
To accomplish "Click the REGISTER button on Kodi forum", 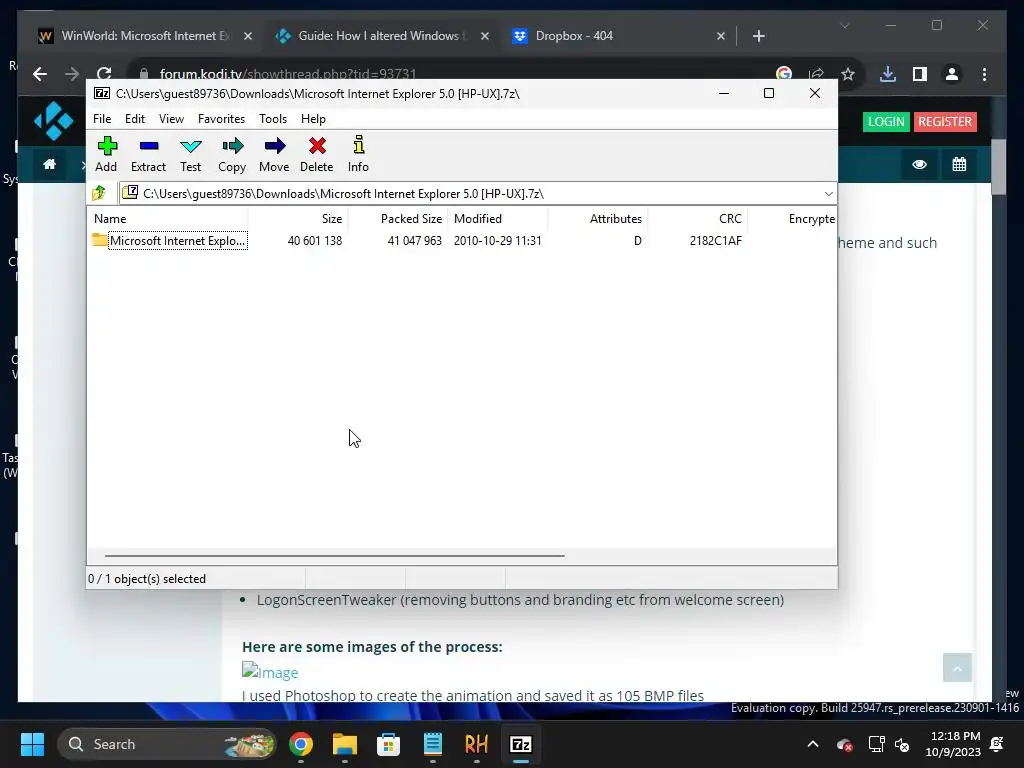I will (x=945, y=121).
